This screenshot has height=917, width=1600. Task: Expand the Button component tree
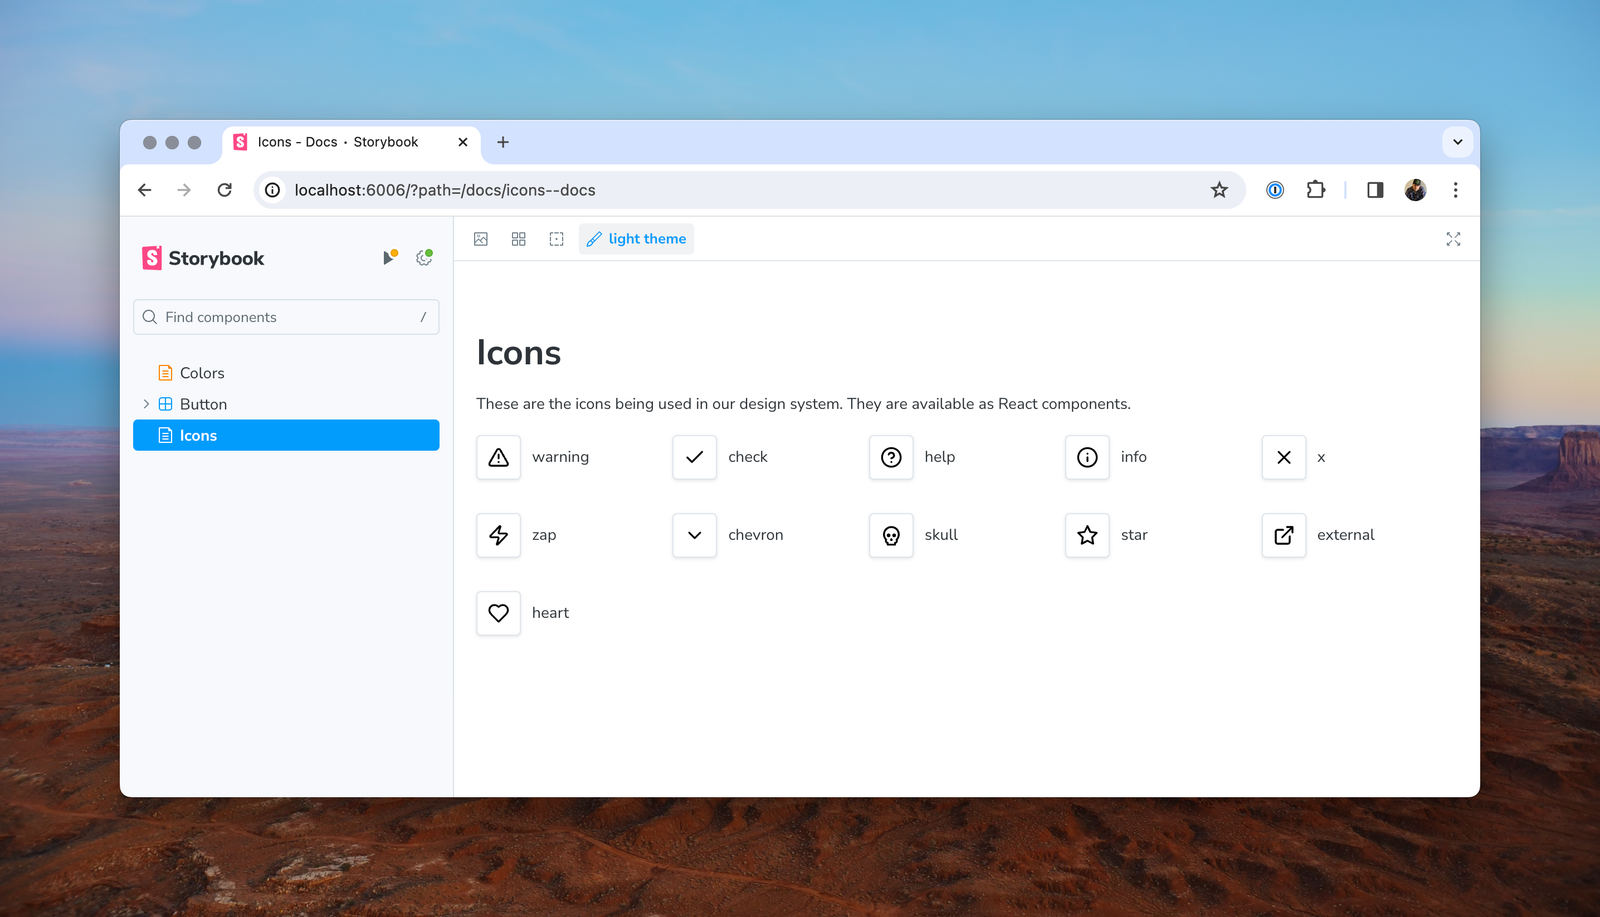coord(146,404)
